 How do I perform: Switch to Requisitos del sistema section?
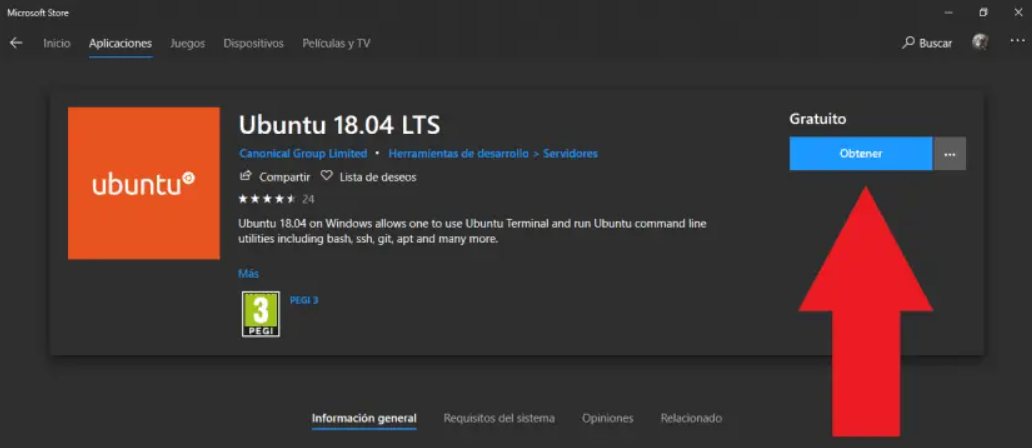click(x=499, y=418)
